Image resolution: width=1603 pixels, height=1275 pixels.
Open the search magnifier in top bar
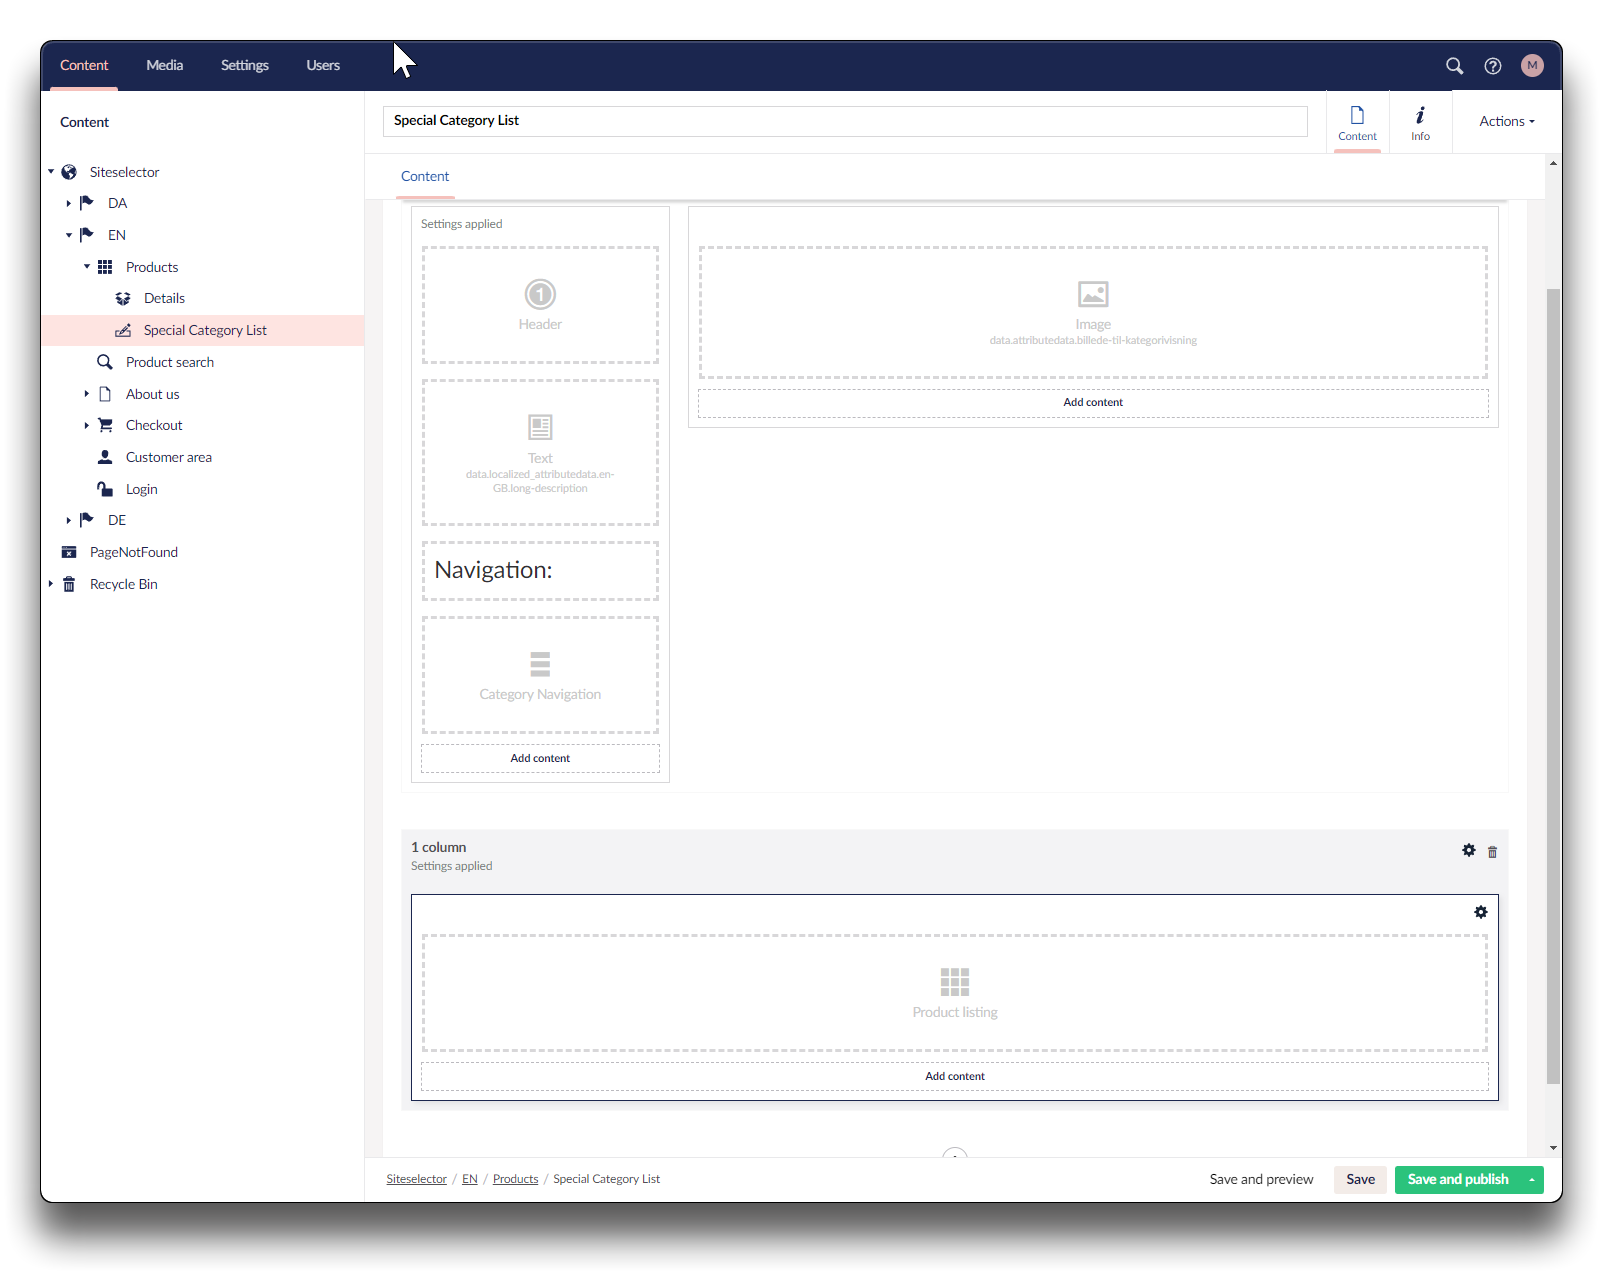point(1454,66)
